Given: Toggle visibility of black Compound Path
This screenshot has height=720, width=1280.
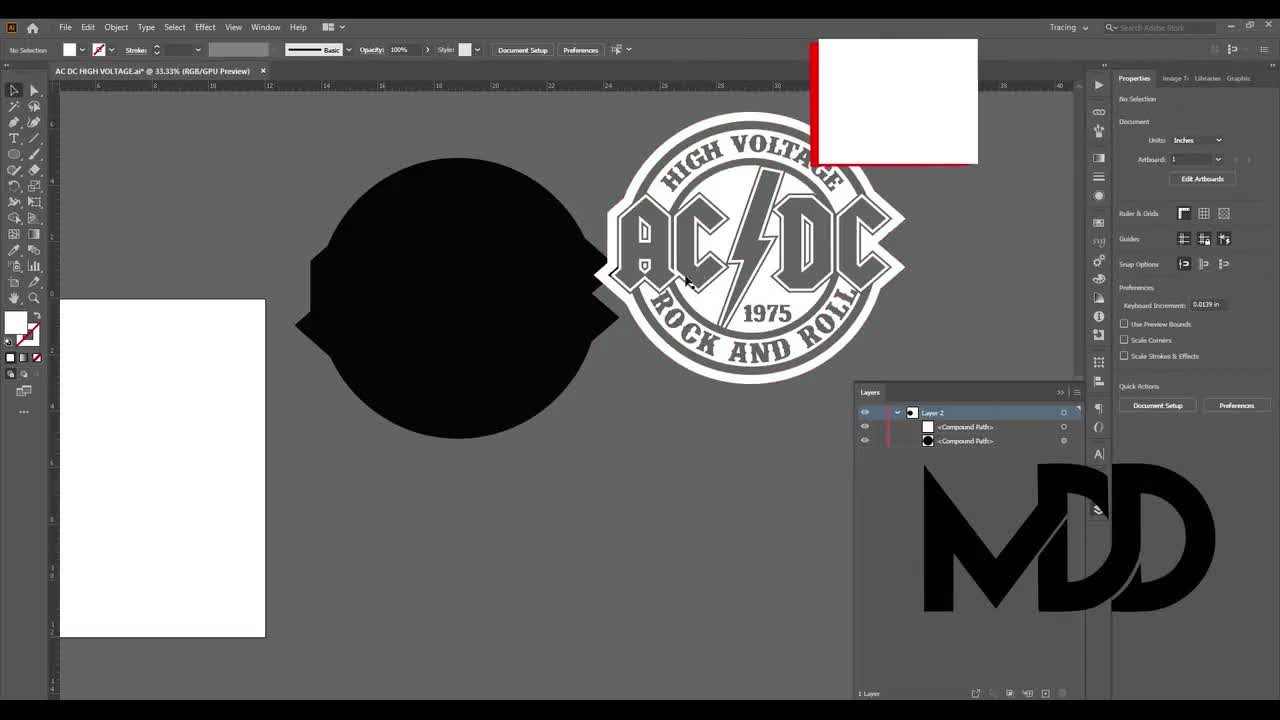Looking at the screenshot, I should [x=865, y=441].
